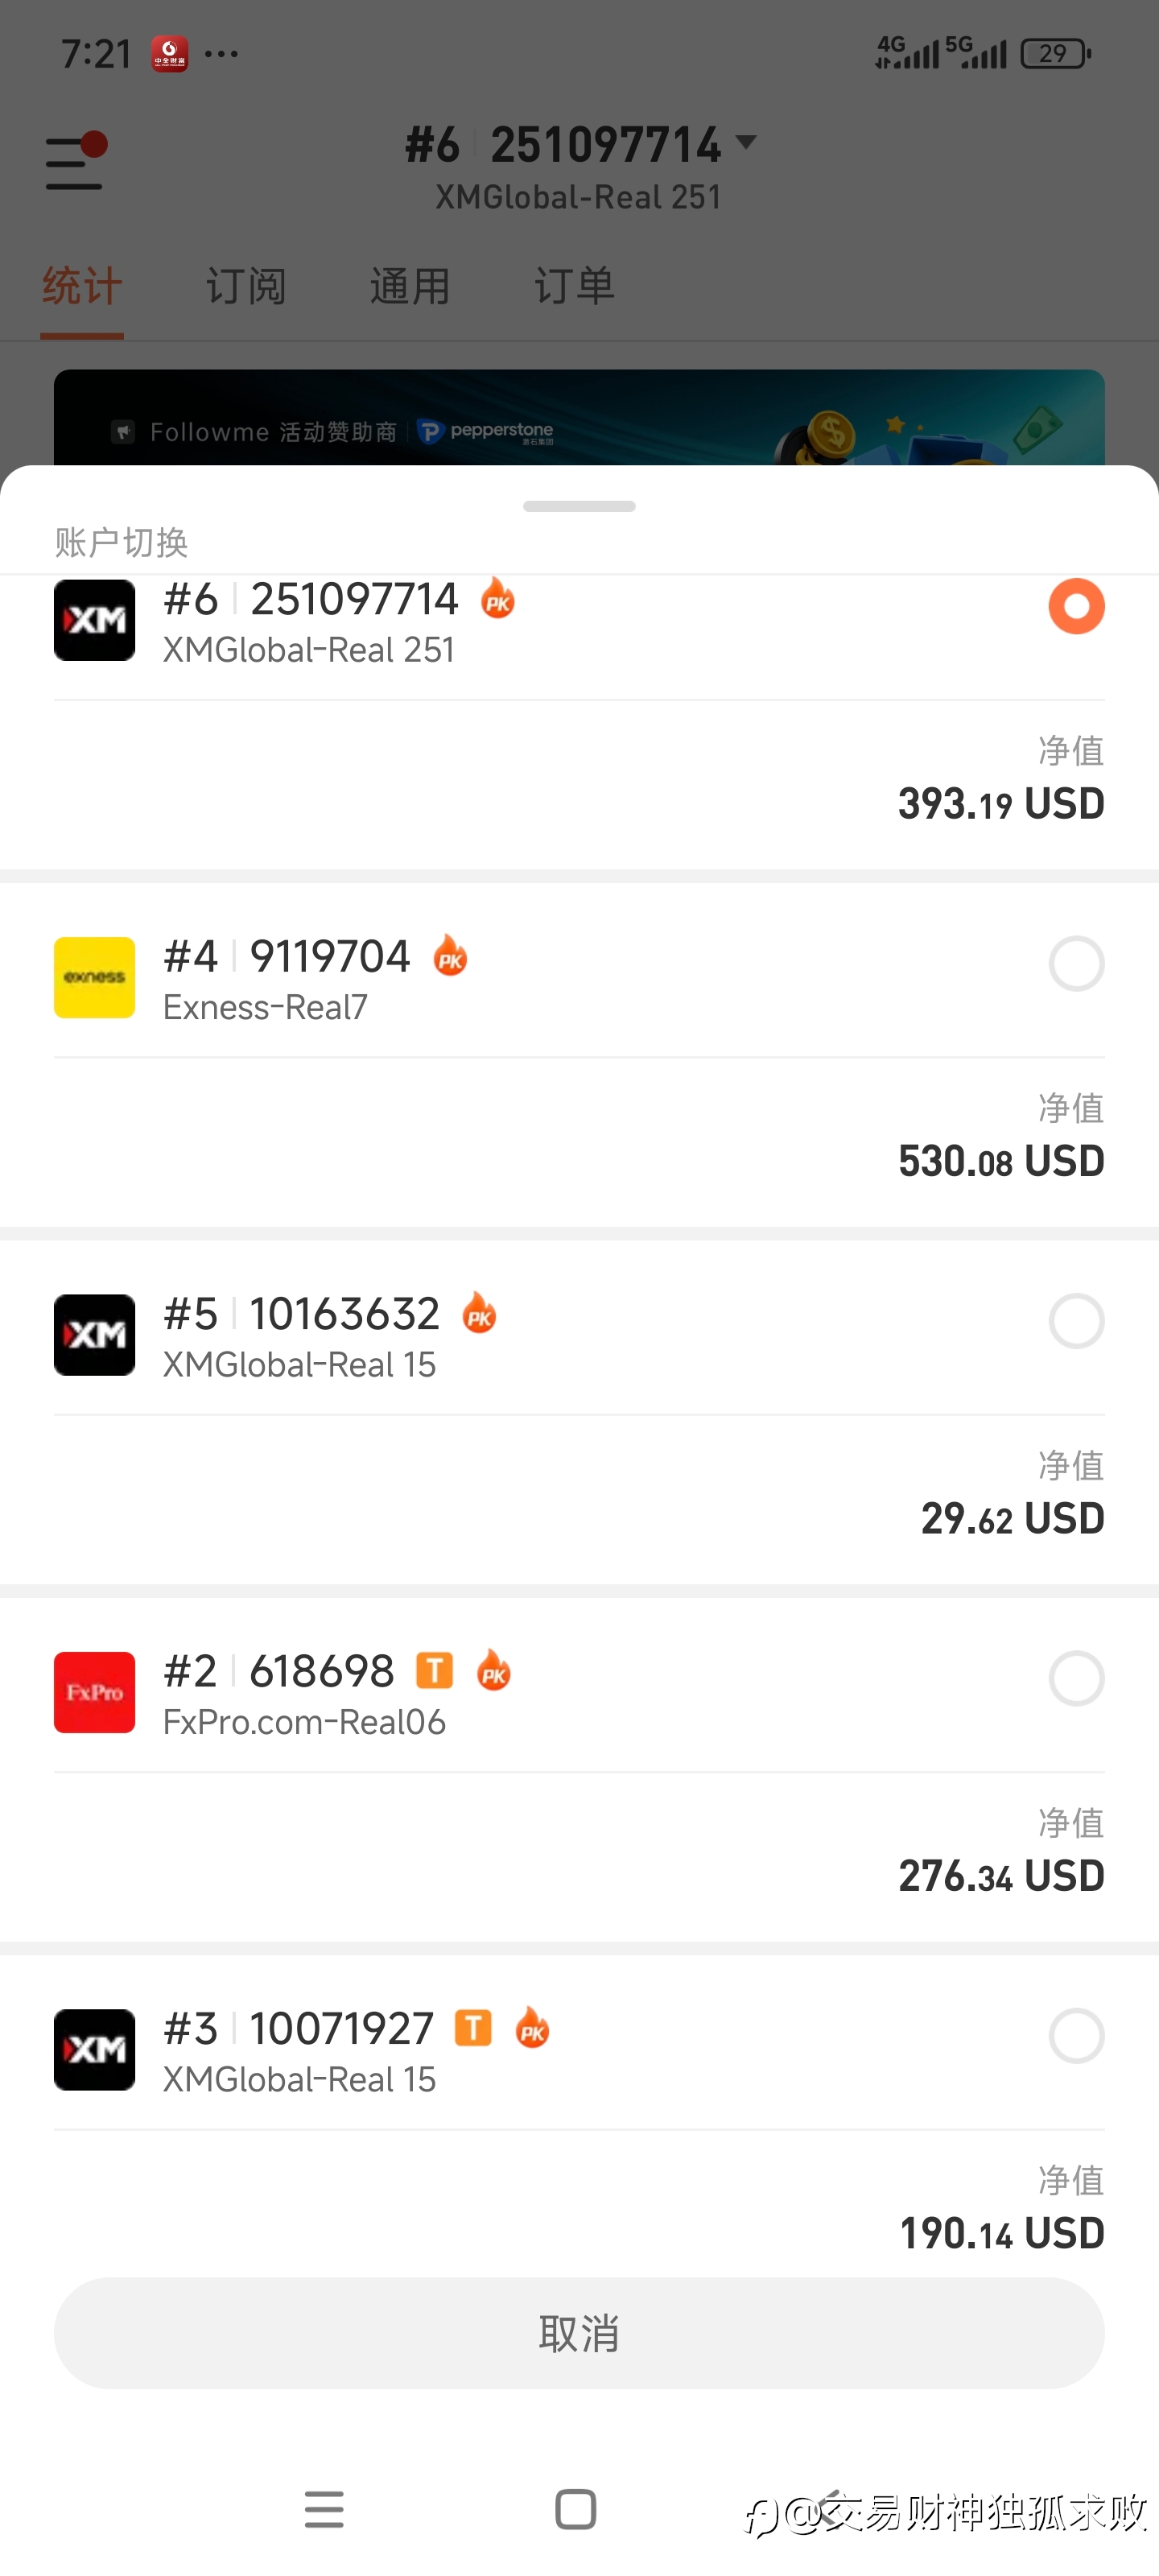Viewport: 1159px width, 2576px height.
Task: Tap the PK flame badge beside 10071927
Action: [x=532, y=2028]
